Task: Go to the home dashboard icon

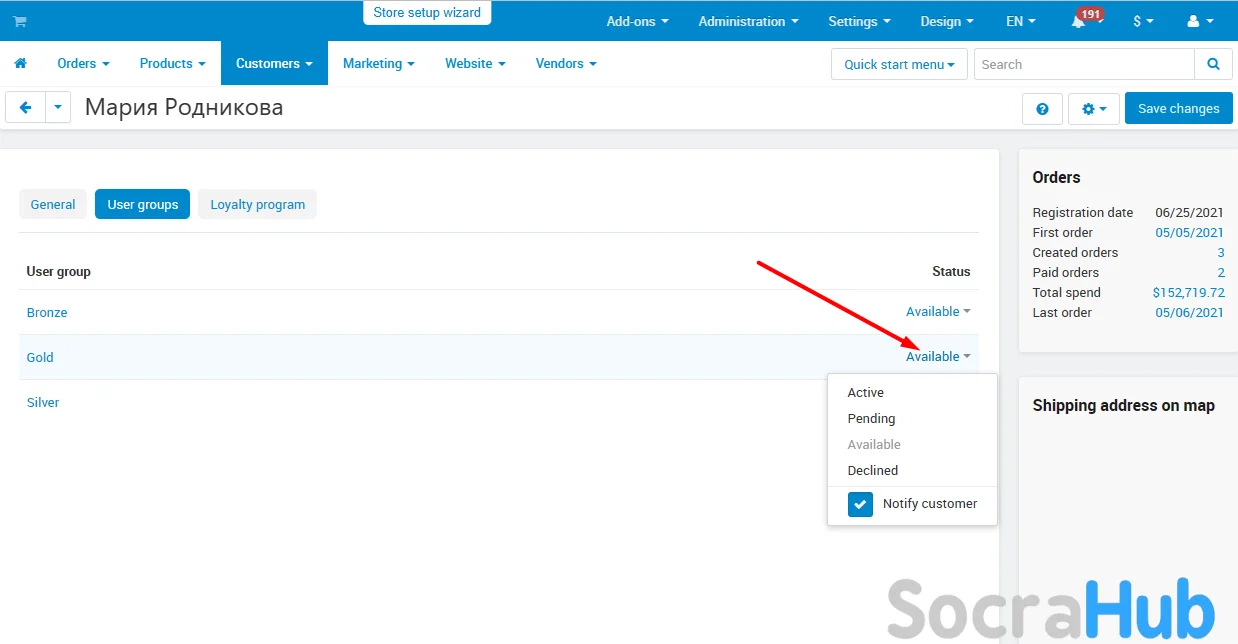Action: point(20,63)
